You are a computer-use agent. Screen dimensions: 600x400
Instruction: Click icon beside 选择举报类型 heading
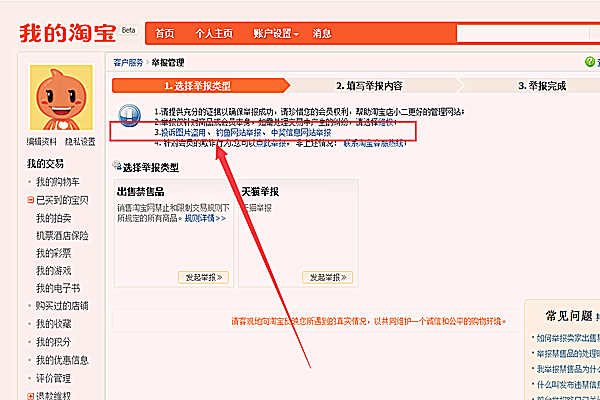(117, 166)
